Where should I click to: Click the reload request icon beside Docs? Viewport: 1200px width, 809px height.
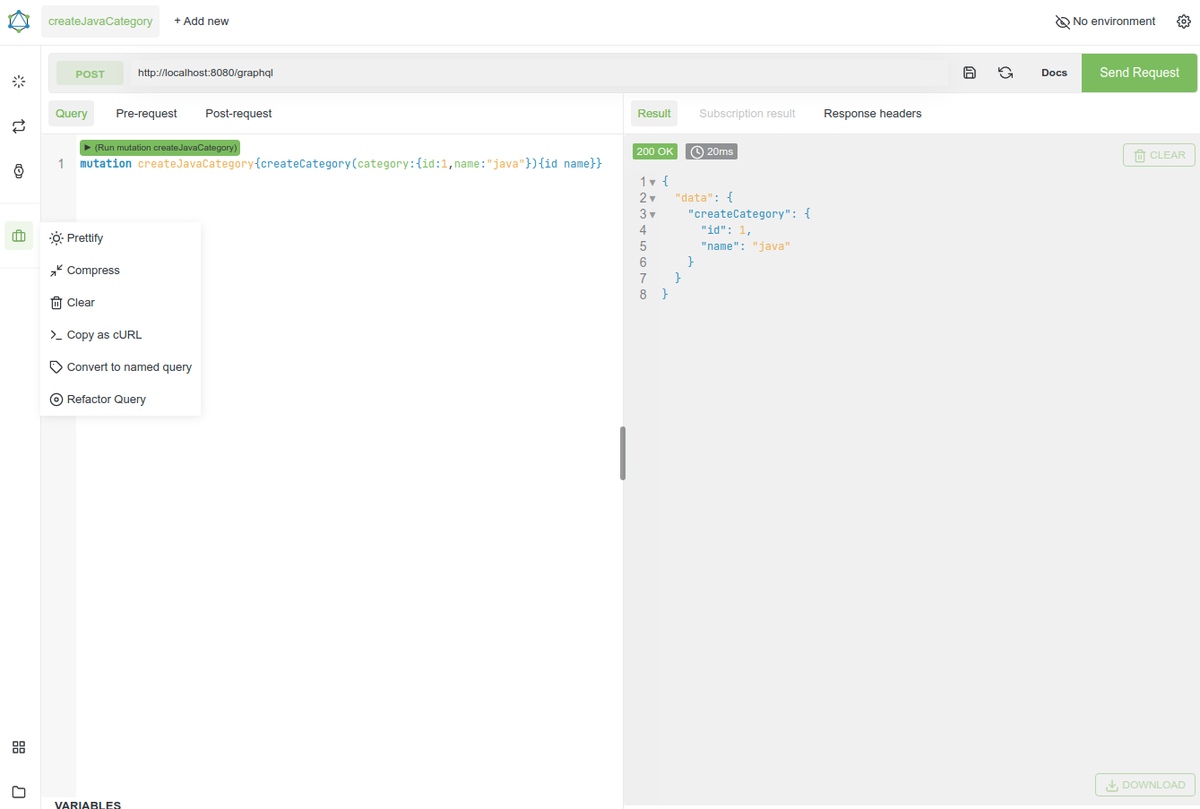1005,72
